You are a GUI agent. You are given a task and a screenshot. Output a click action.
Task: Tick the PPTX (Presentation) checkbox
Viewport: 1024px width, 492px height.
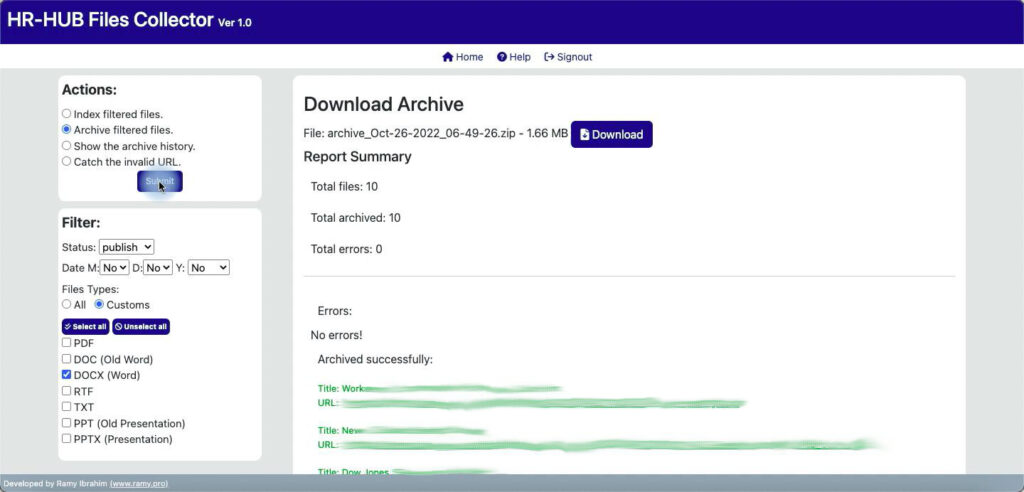[x=67, y=439]
